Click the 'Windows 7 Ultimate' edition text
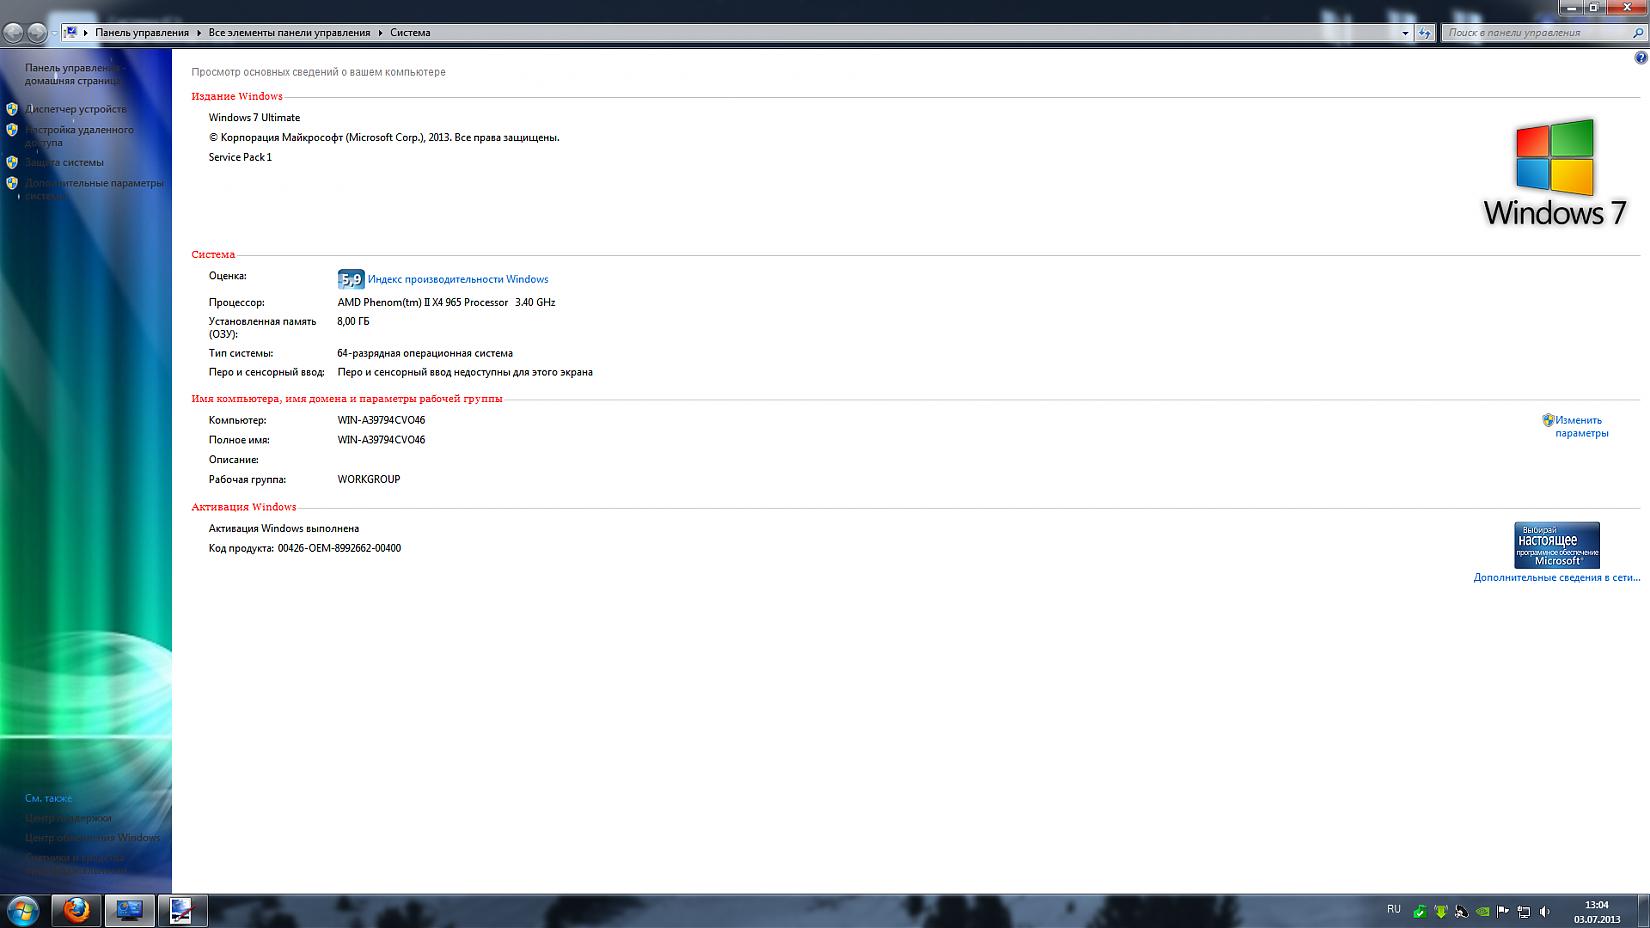This screenshot has height=928, width=1650. click(x=254, y=118)
